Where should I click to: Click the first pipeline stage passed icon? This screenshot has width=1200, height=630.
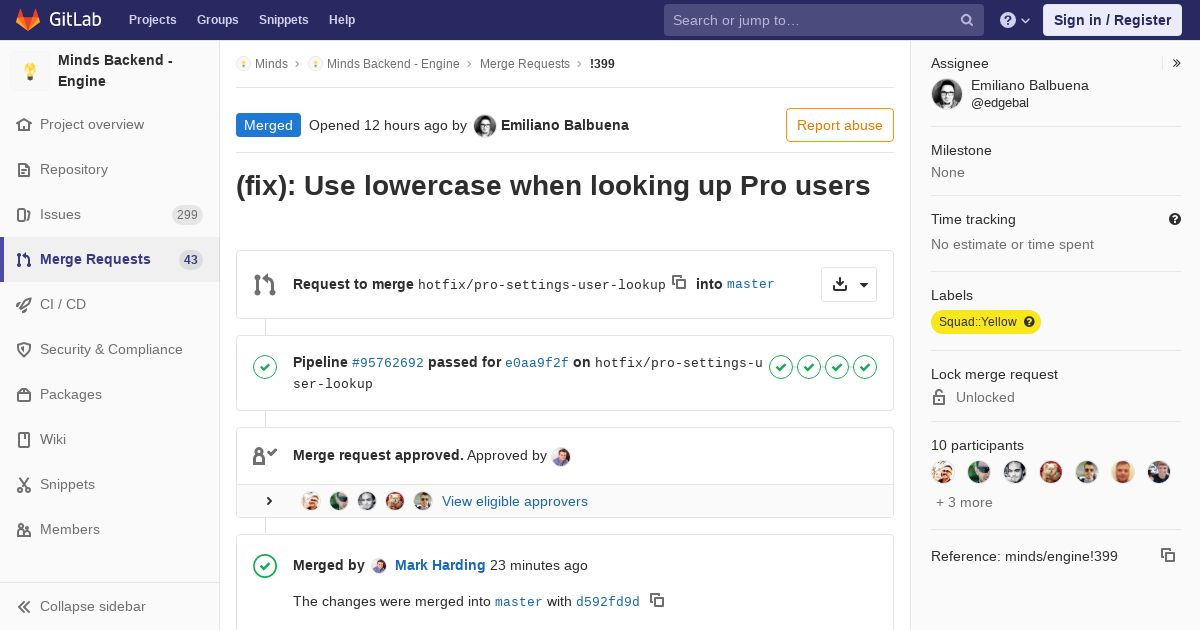781,367
